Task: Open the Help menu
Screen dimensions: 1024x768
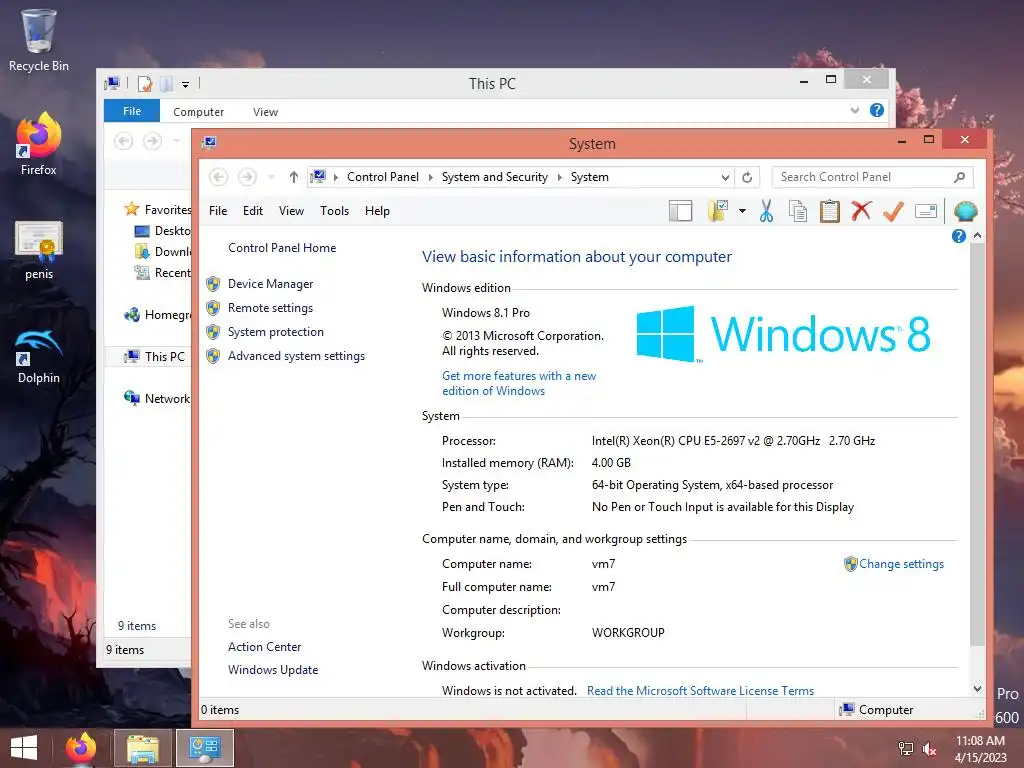Action: [377, 211]
